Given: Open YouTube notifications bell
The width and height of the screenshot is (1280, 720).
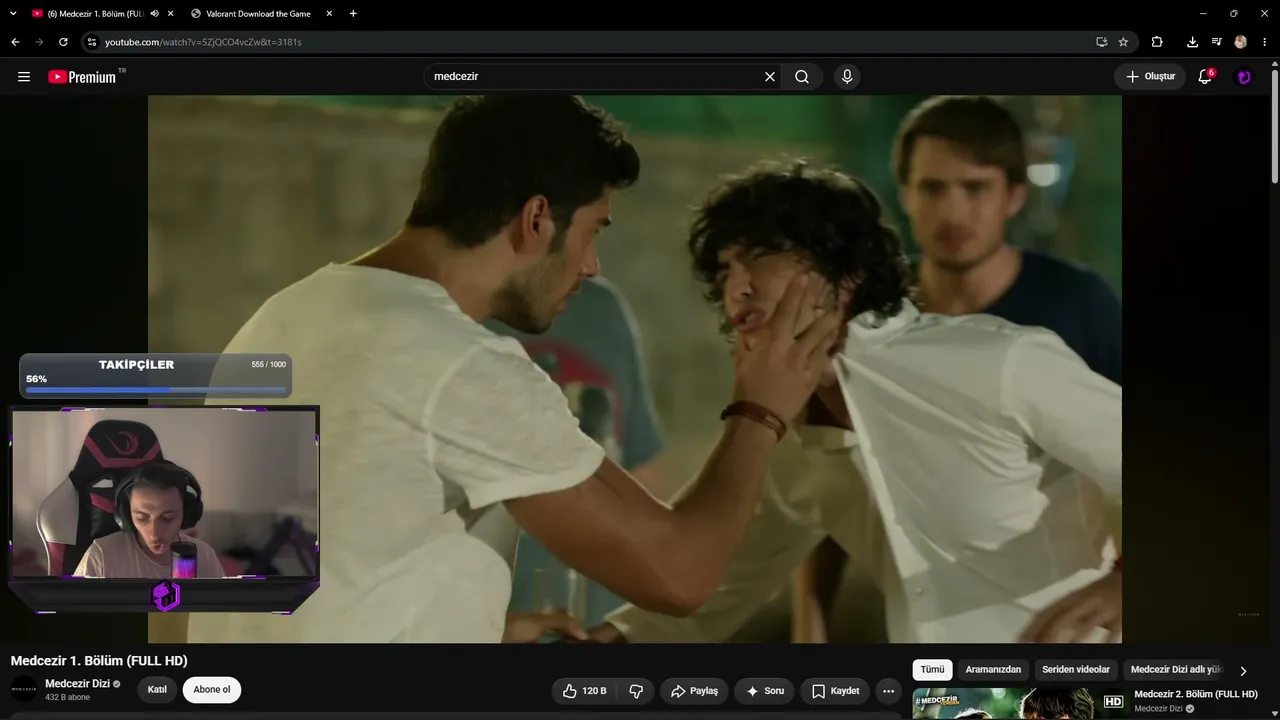Looking at the screenshot, I should click(1205, 77).
